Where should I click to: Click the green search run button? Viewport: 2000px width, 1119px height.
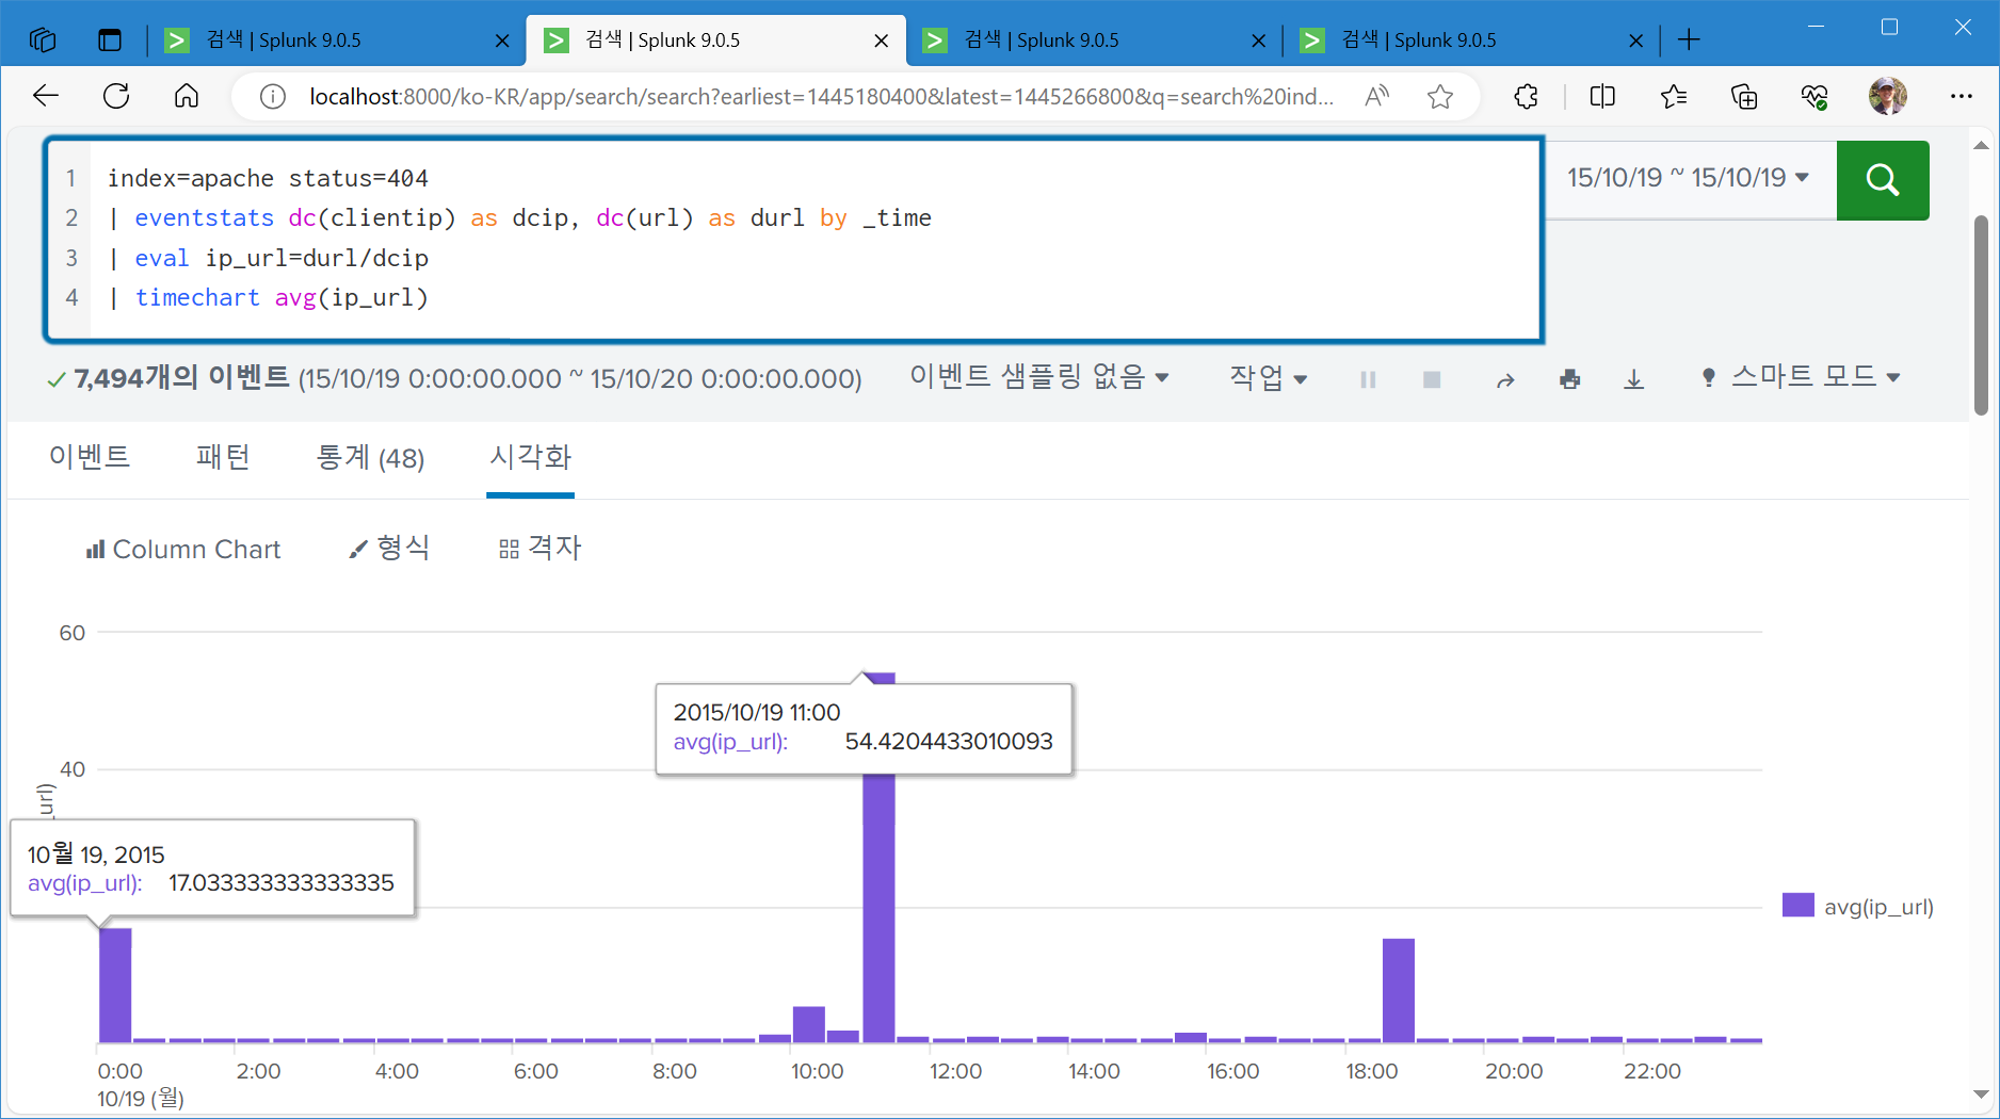click(x=1882, y=180)
